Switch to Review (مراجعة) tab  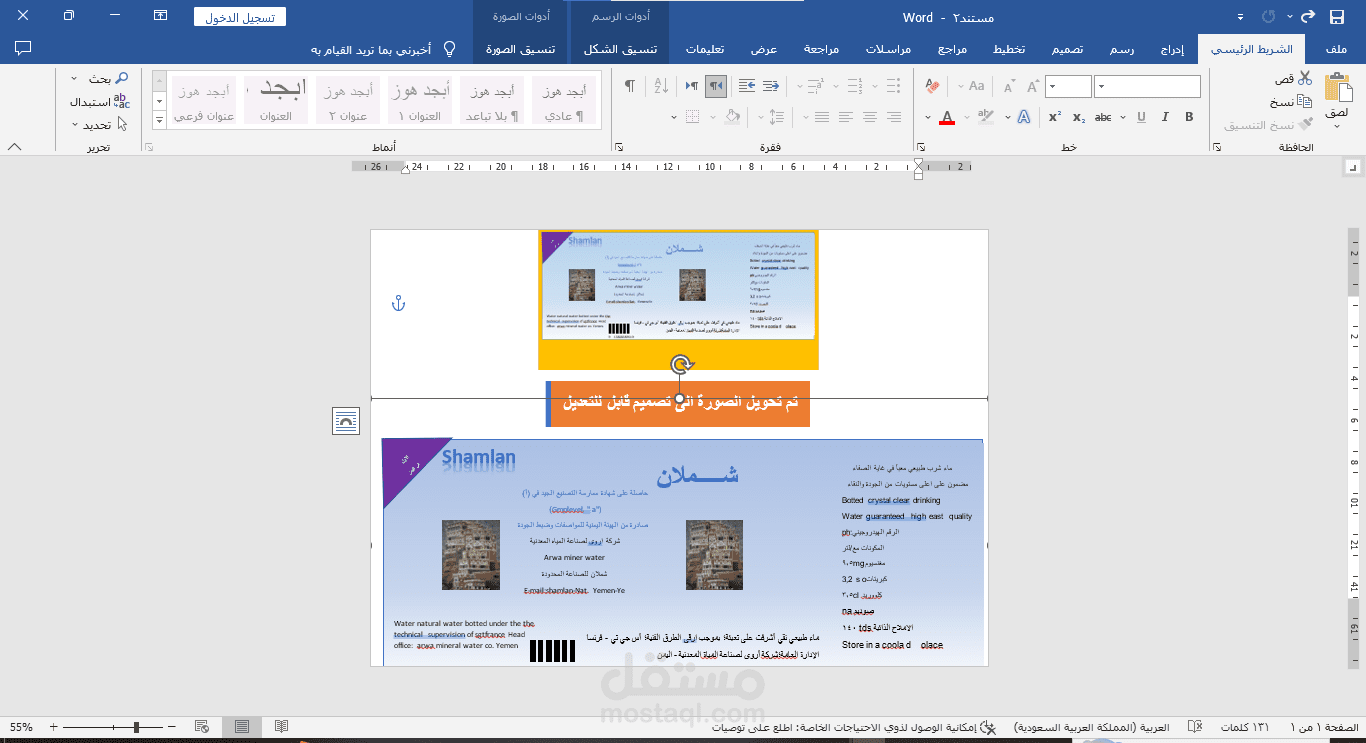coord(821,49)
